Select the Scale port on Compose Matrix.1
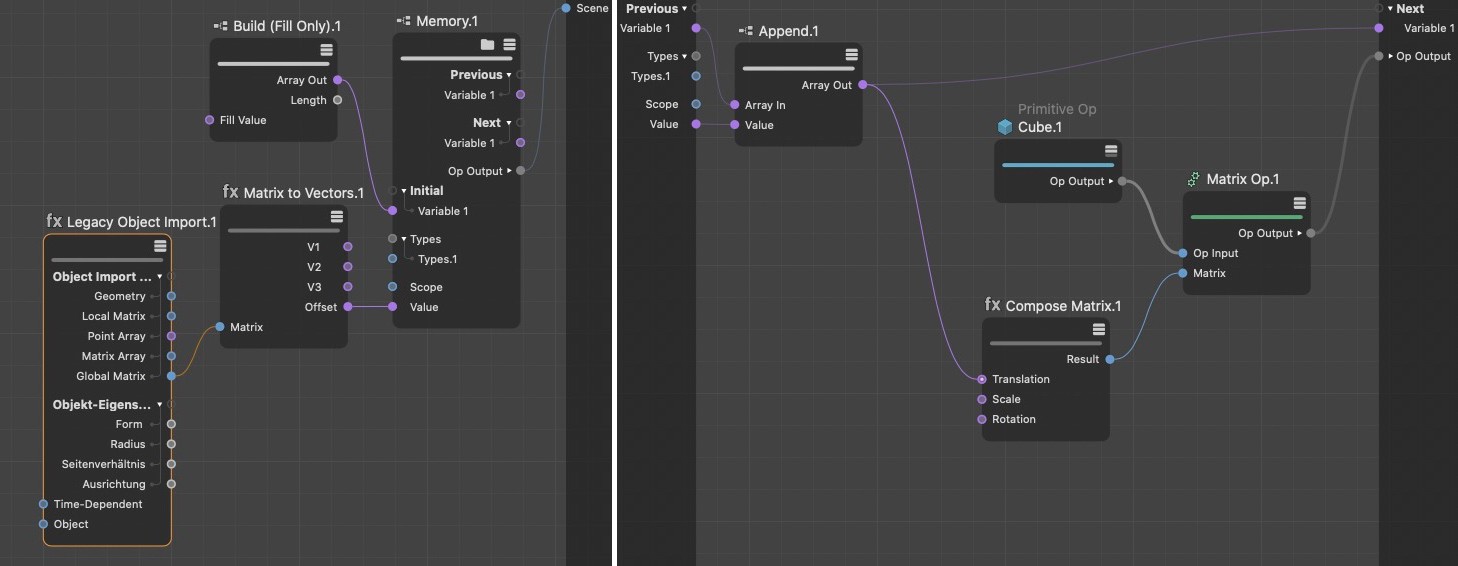This screenshot has width=1458, height=566. [982, 399]
